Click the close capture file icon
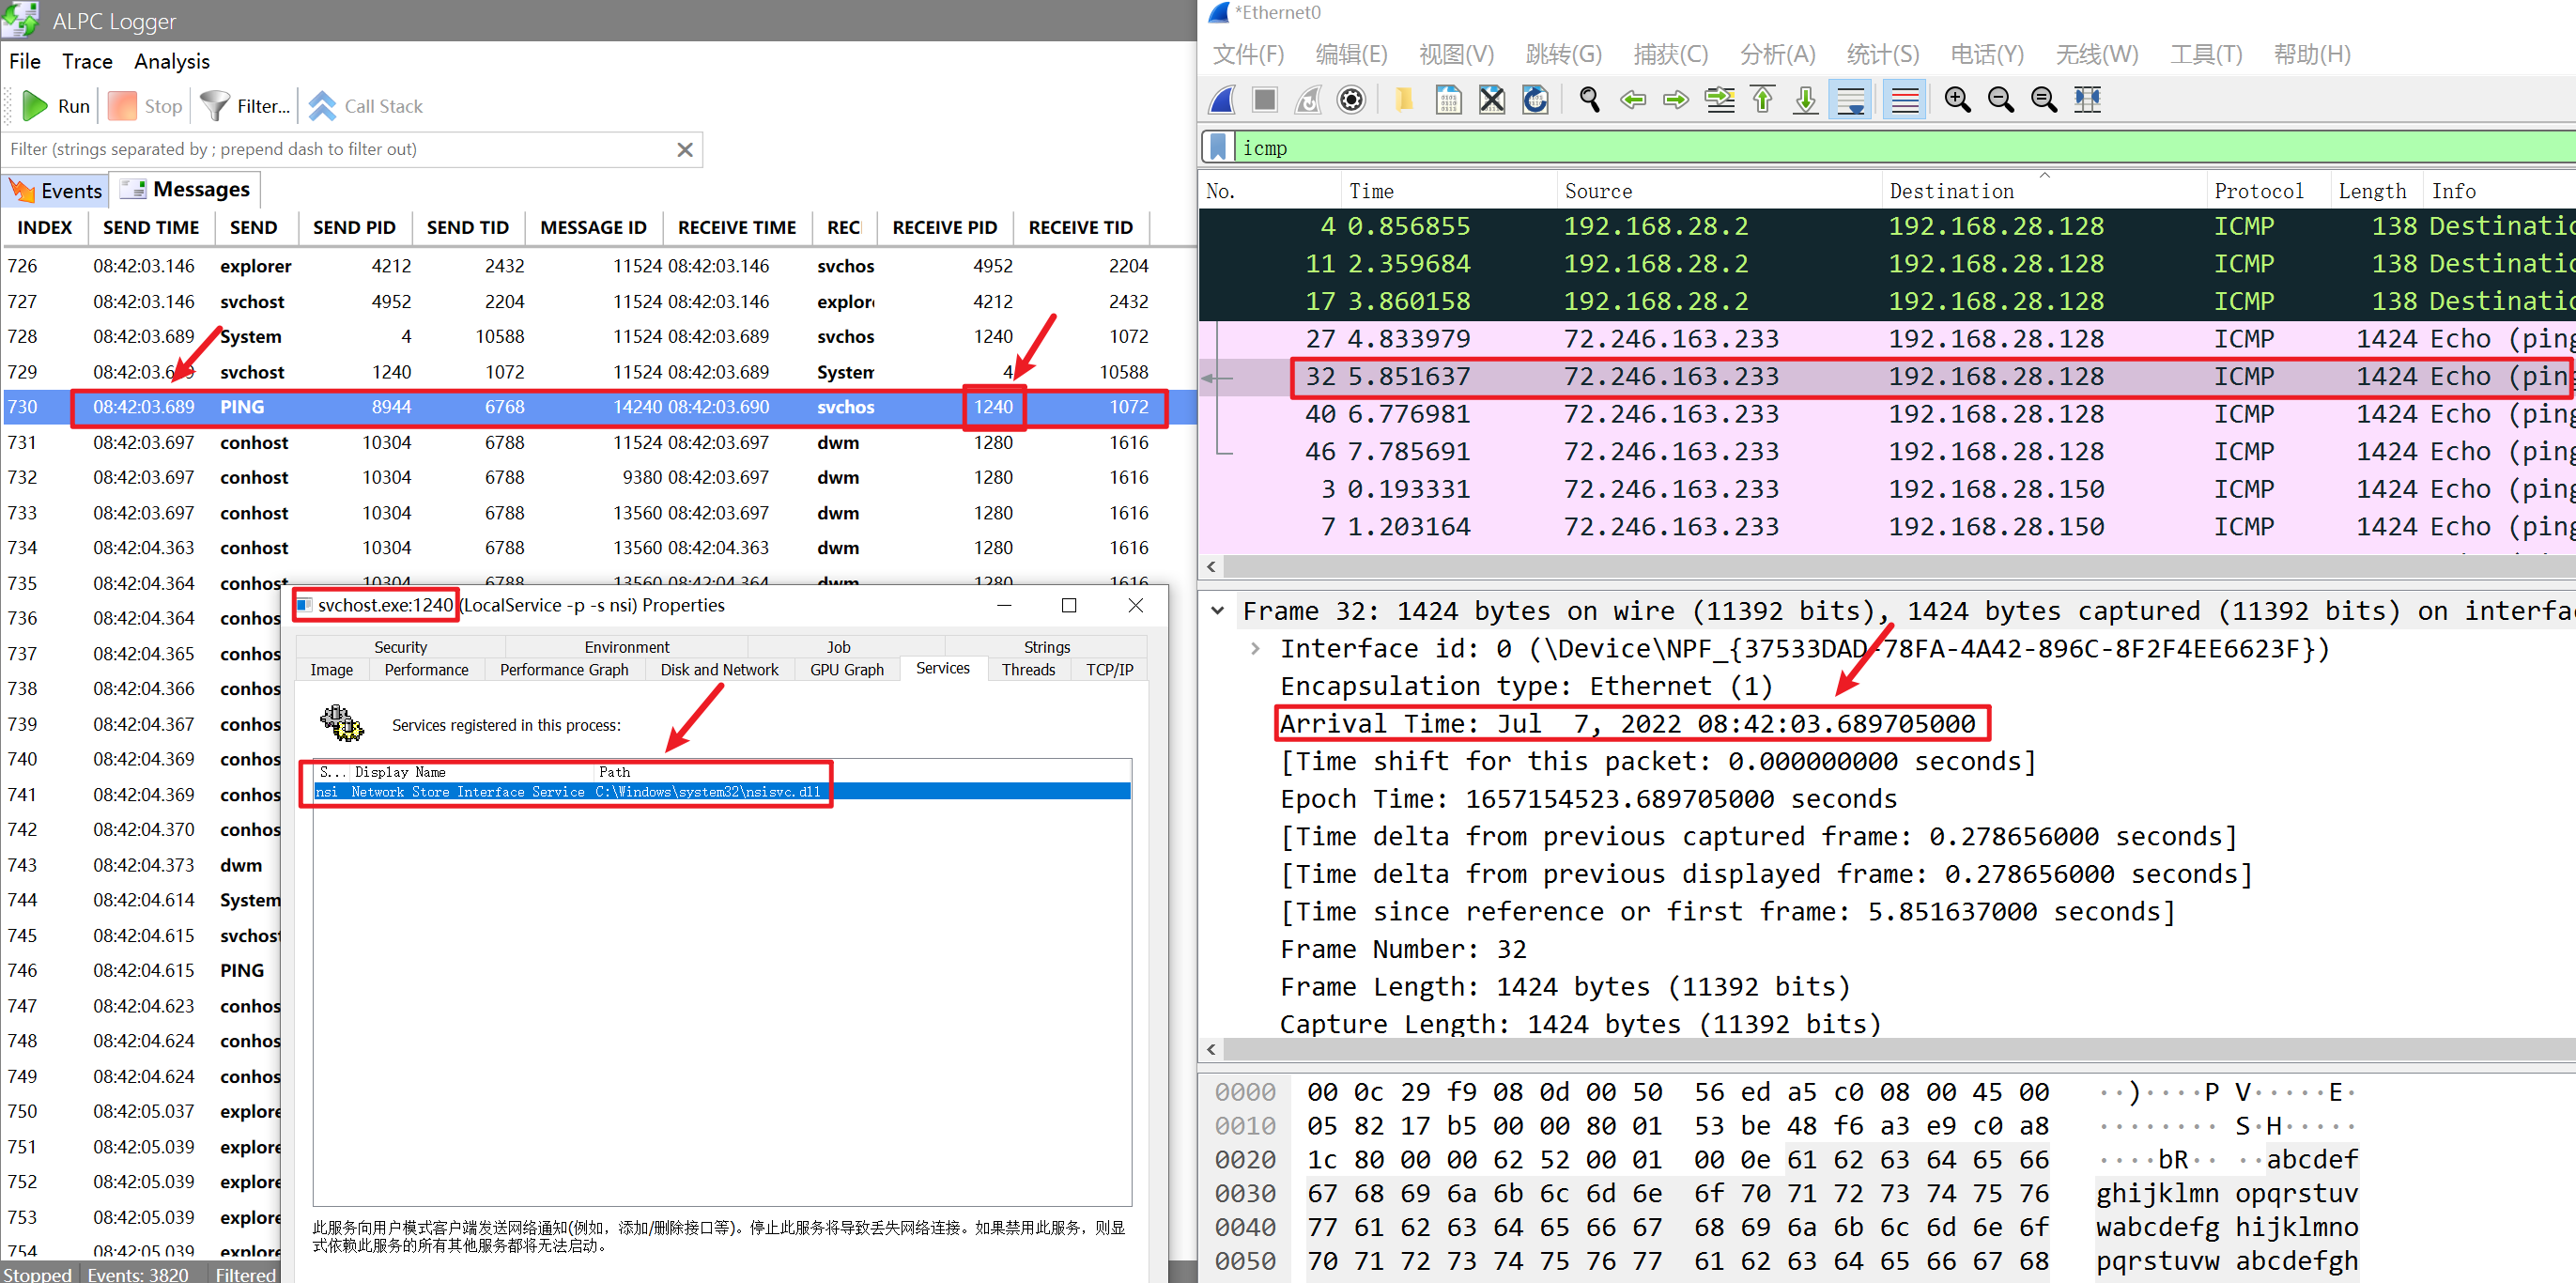Viewport: 2576px width, 1283px height. [x=1491, y=100]
